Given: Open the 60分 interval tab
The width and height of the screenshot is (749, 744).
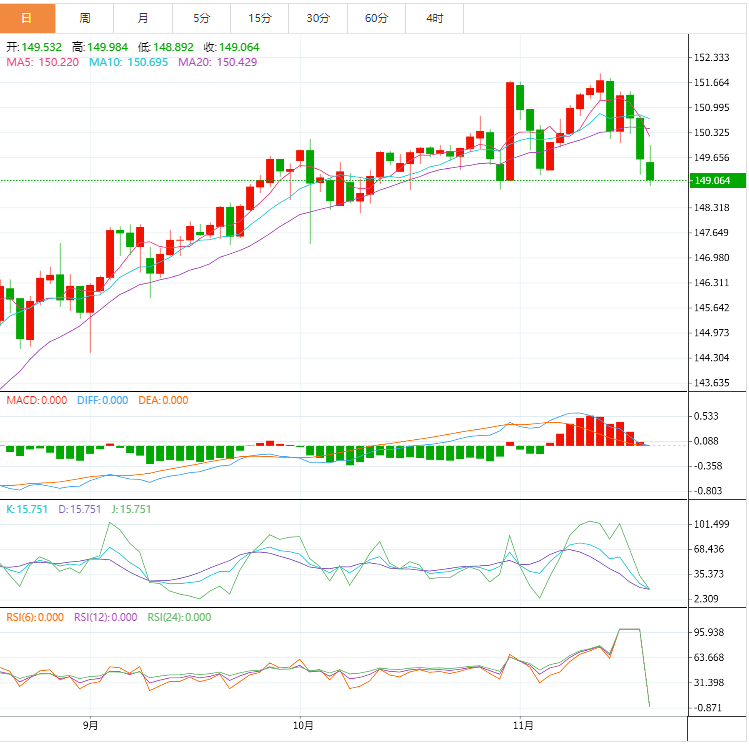Looking at the screenshot, I should [376, 18].
